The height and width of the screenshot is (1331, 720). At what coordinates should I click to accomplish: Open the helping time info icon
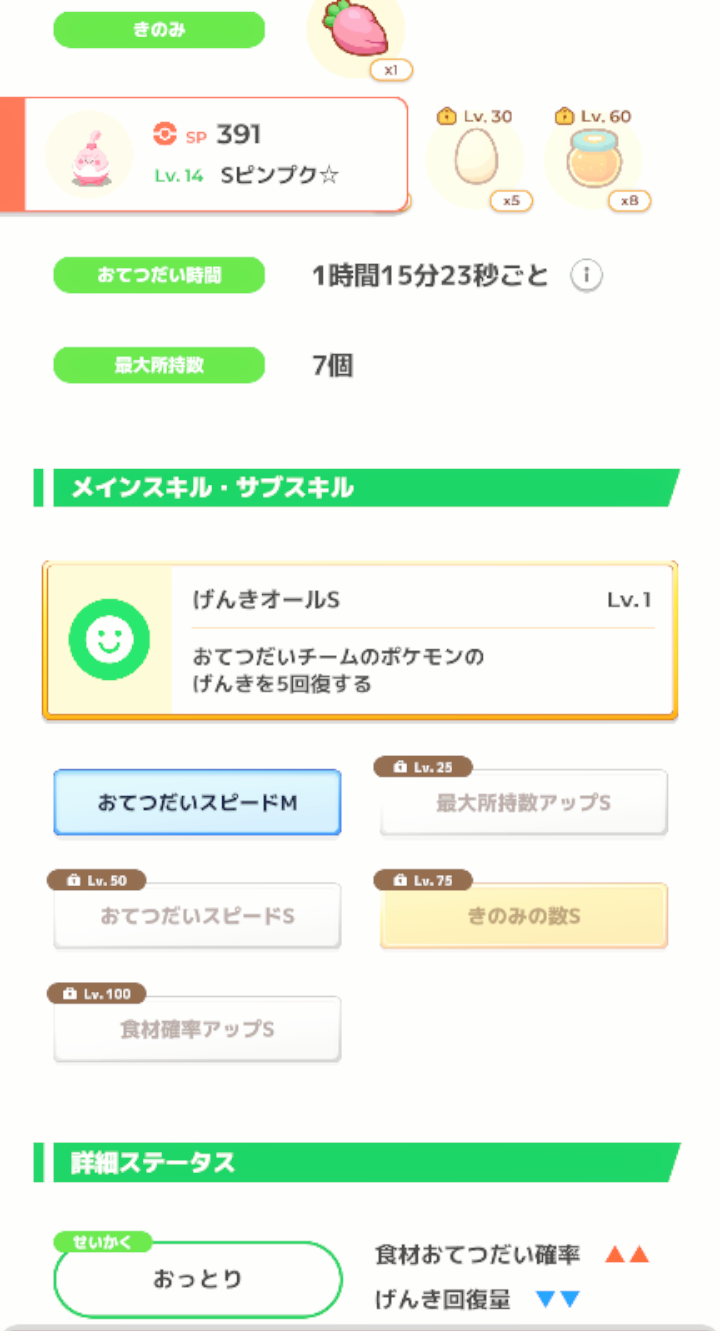[x=587, y=277]
